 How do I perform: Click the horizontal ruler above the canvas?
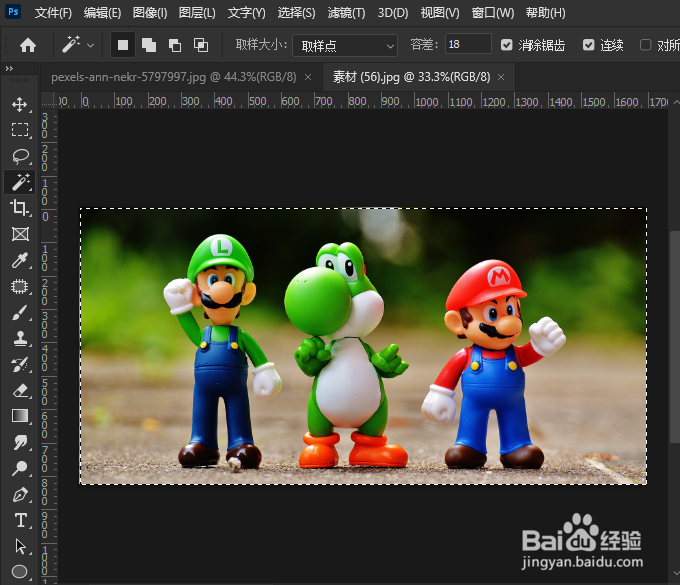click(x=362, y=101)
